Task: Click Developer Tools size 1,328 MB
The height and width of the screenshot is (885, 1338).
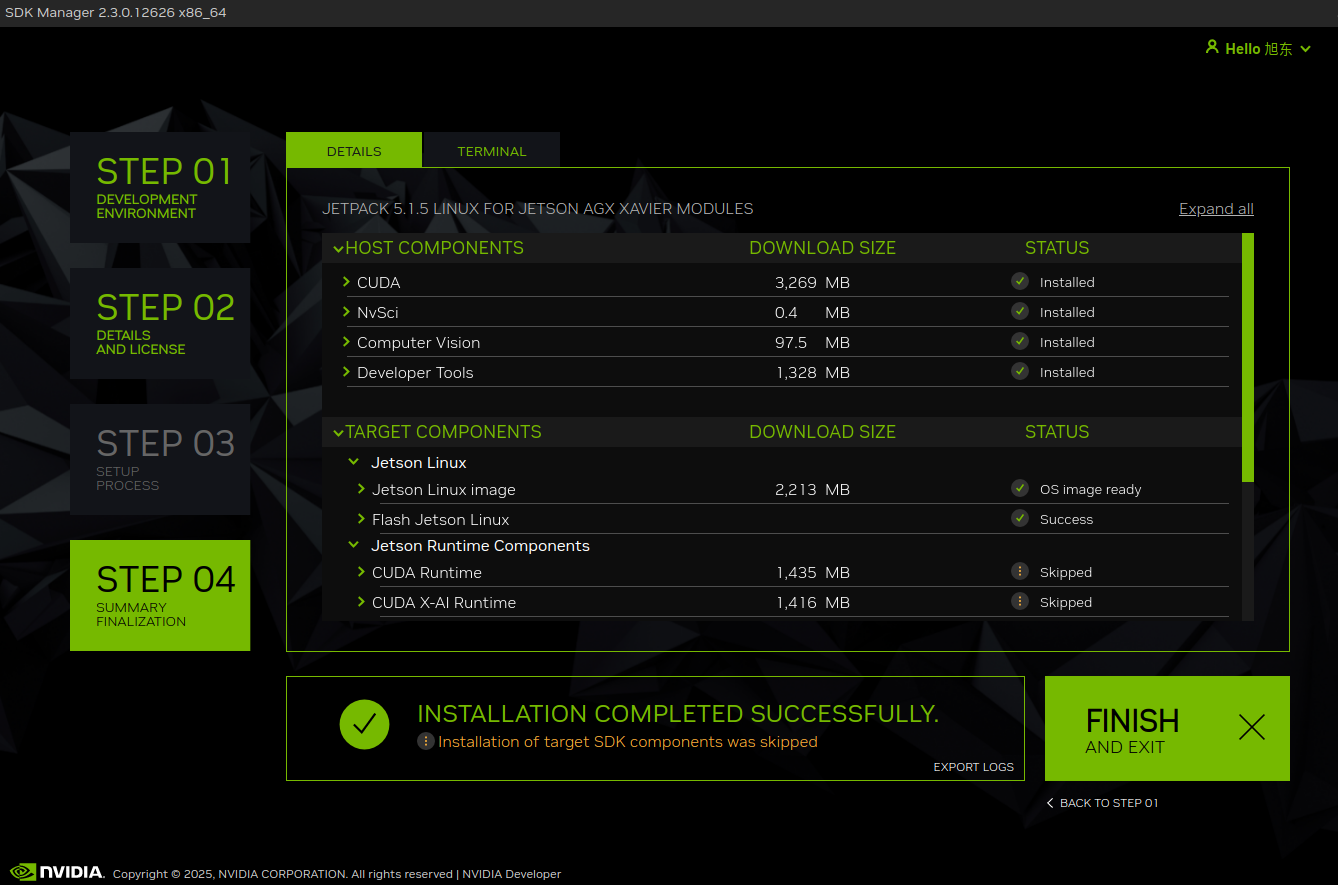Action: (x=812, y=372)
